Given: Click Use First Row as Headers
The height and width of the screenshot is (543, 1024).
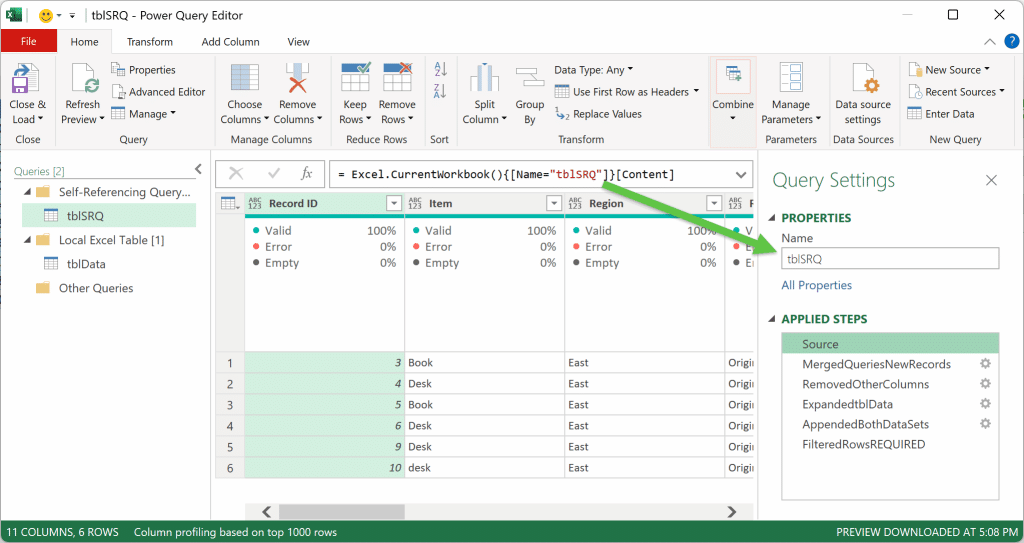Looking at the screenshot, I should click(x=626, y=92).
